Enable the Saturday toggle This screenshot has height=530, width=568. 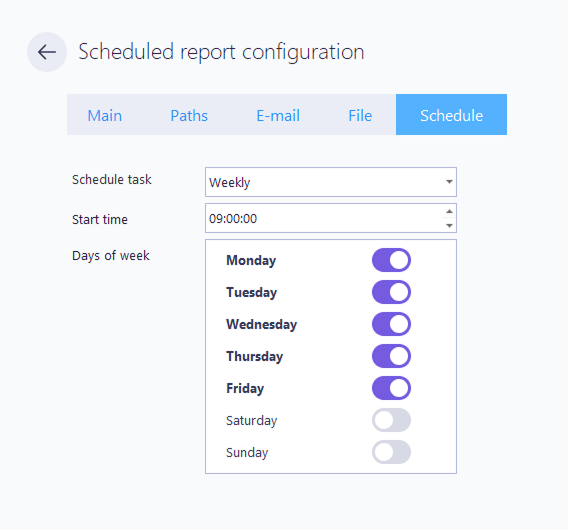coord(391,420)
